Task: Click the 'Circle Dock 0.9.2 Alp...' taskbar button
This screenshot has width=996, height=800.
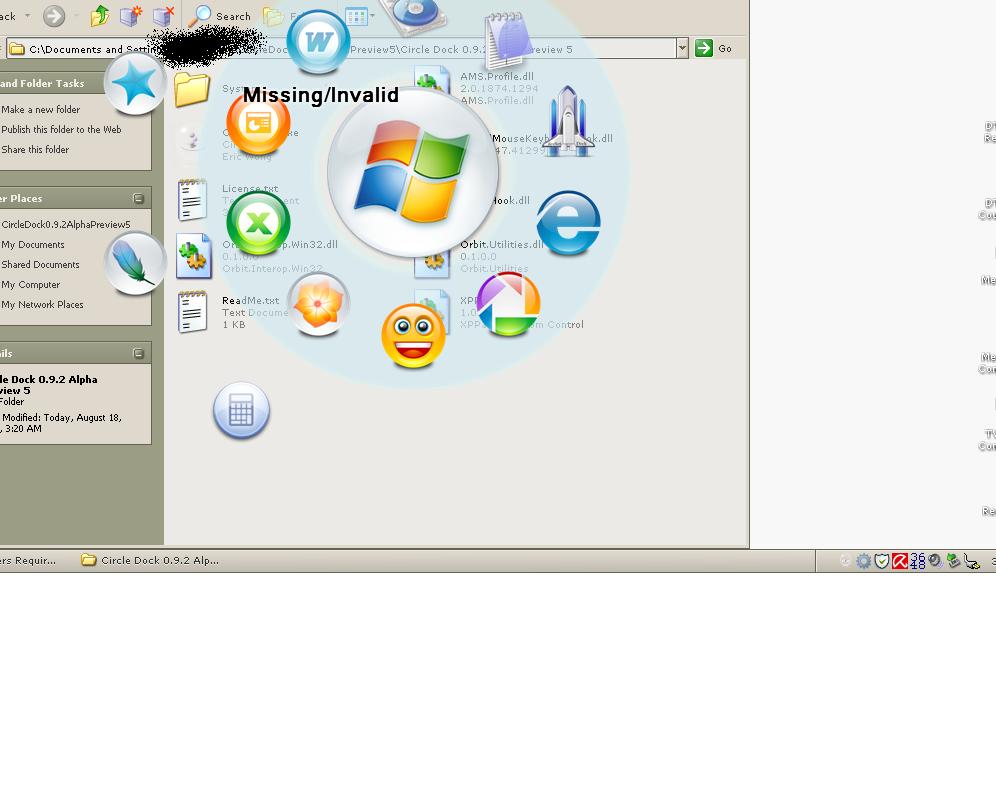Action: coord(151,560)
